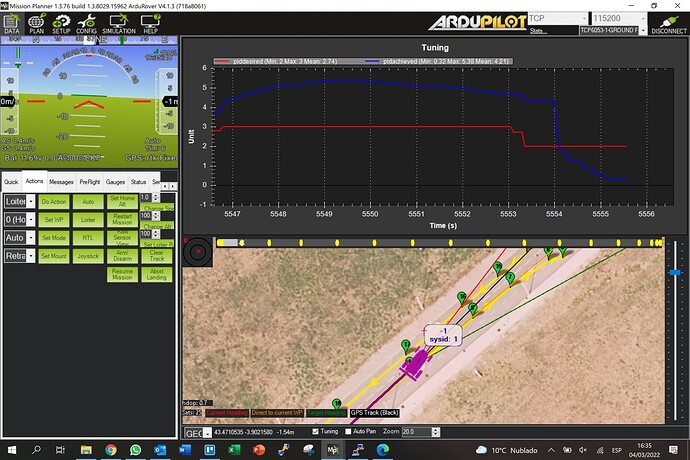Open Outlook from the taskbar
The height and width of the screenshot is (460, 690).
point(160,450)
